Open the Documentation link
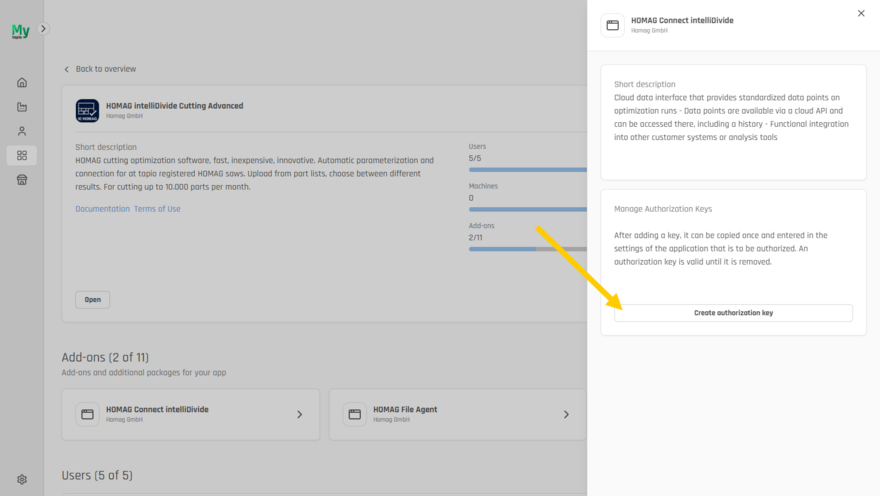This screenshot has width=880, height=496. click(102, 209)
